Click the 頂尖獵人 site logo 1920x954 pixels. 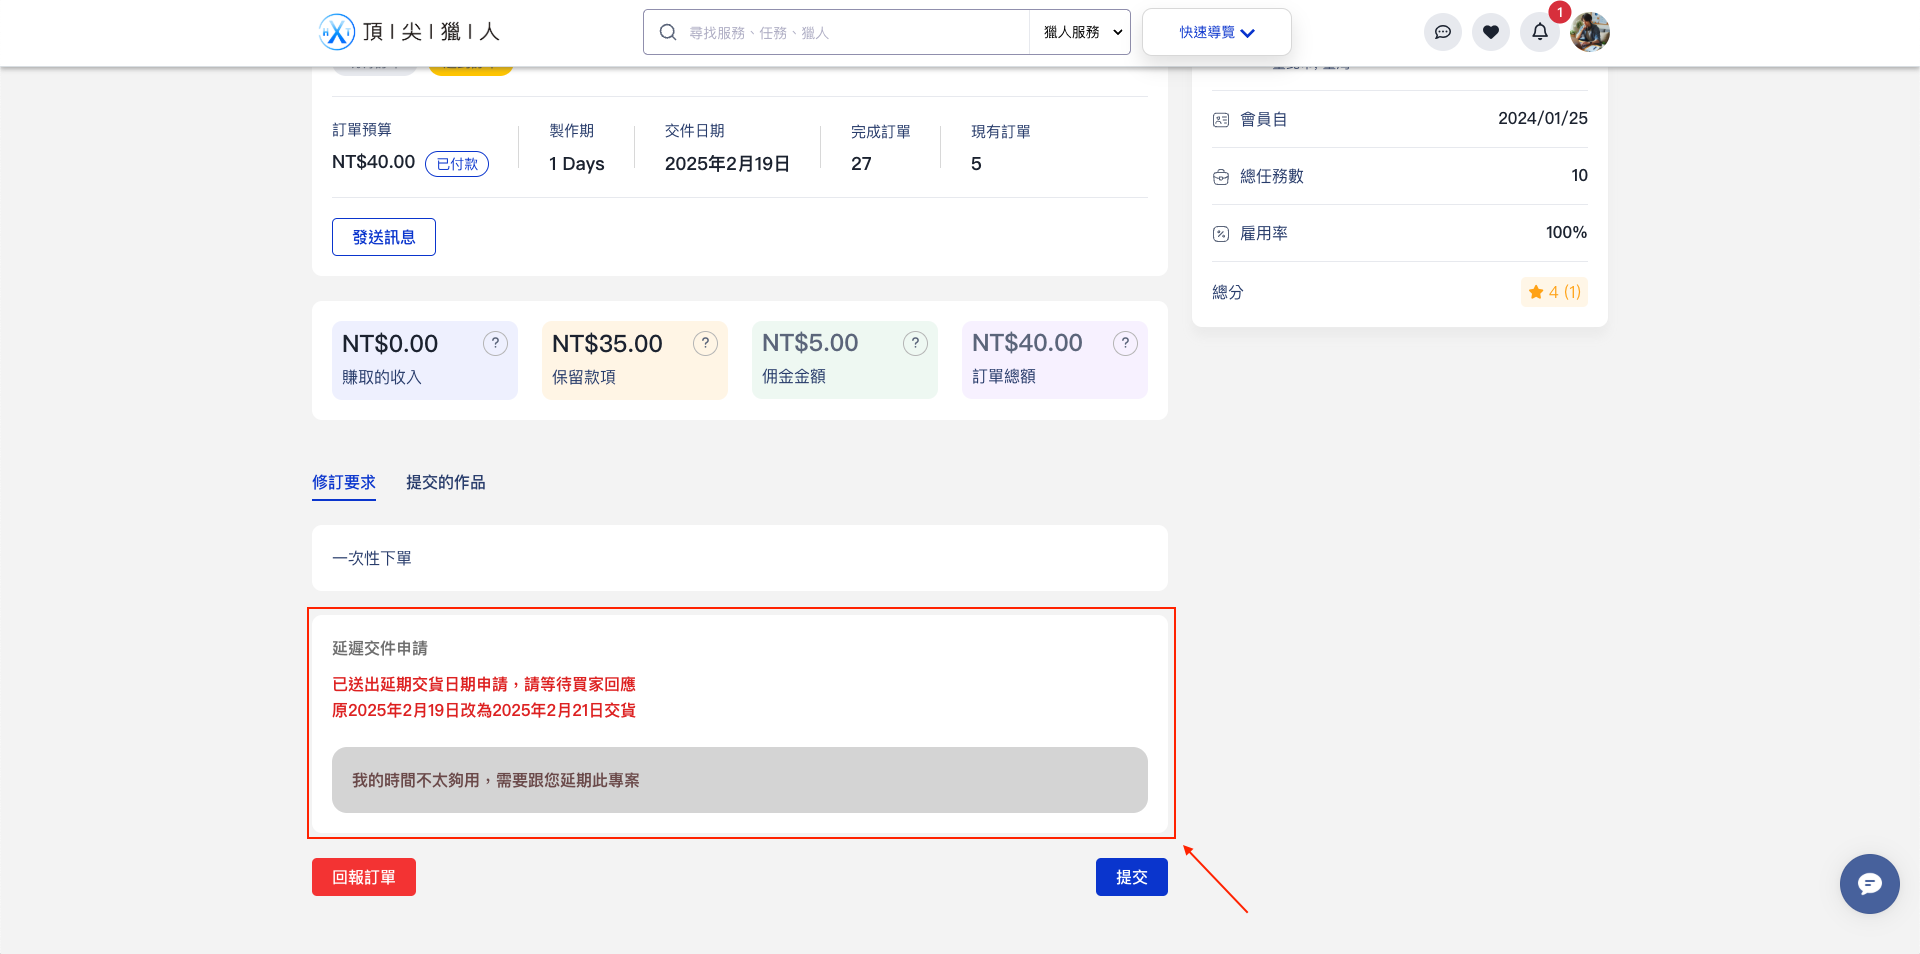click(x=409, y=32)
